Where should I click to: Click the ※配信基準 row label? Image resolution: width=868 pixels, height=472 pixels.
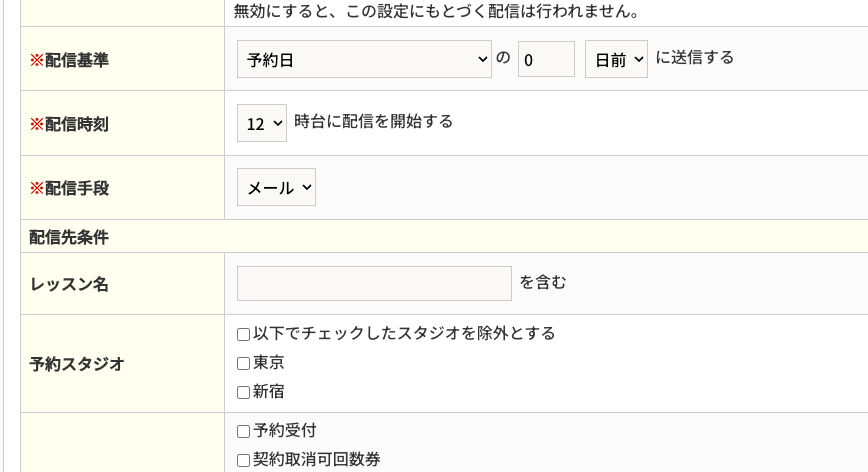tap(69, 60)
